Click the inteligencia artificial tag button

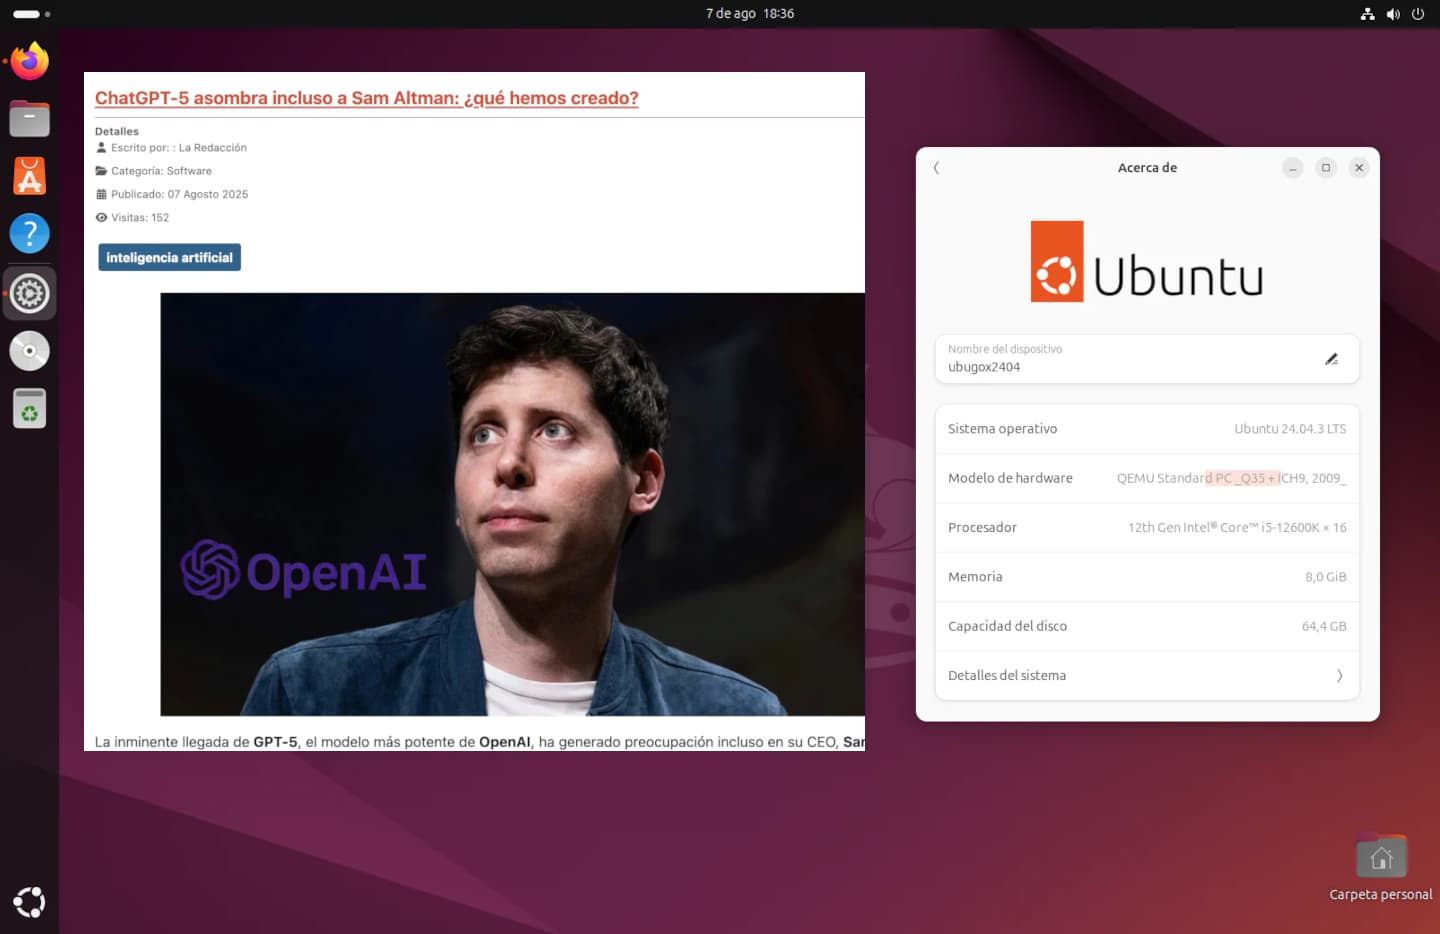point(169,258)
